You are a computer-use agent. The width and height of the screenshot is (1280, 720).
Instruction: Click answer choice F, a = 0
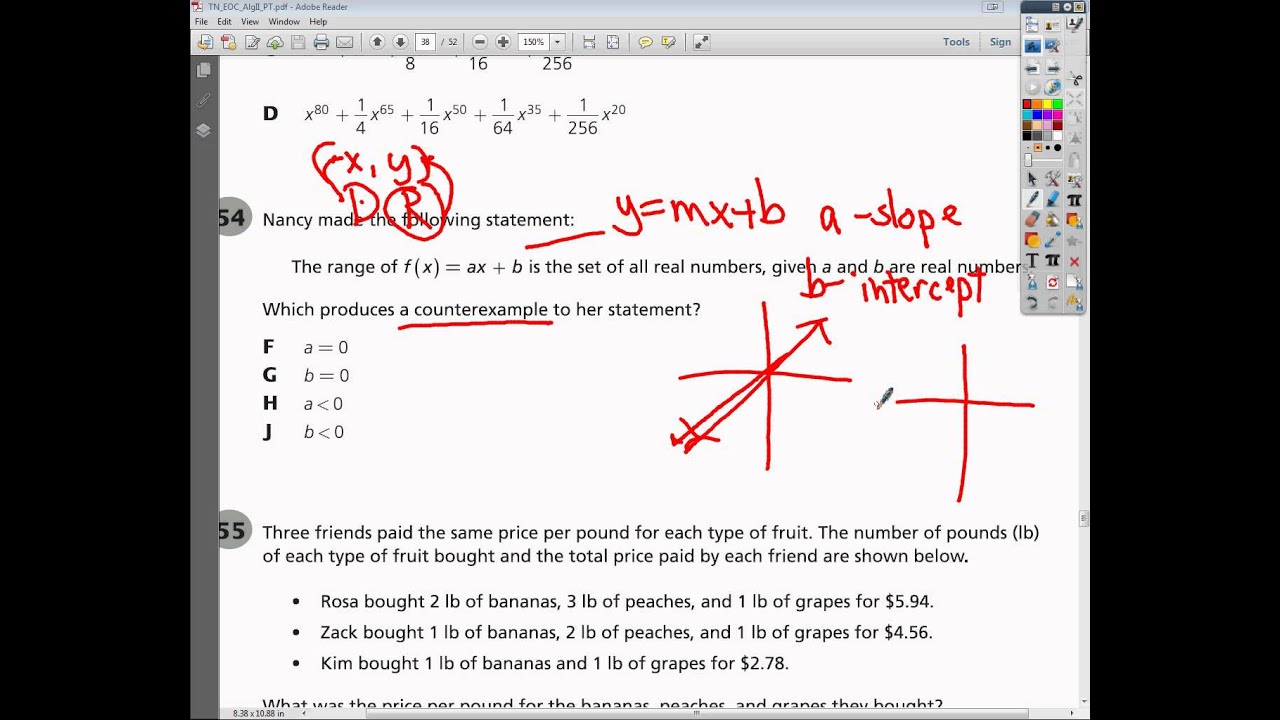click(306, 347)
